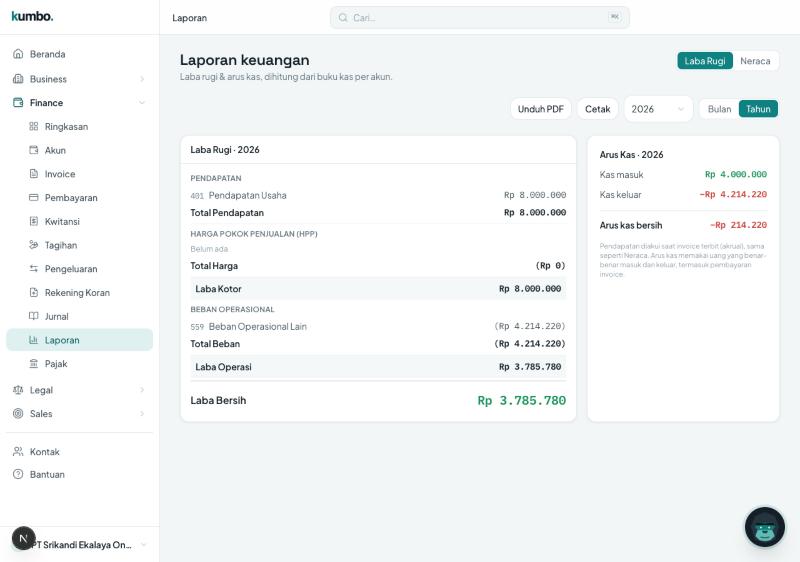Click the Total Pendapatan row

click(378, 213)
